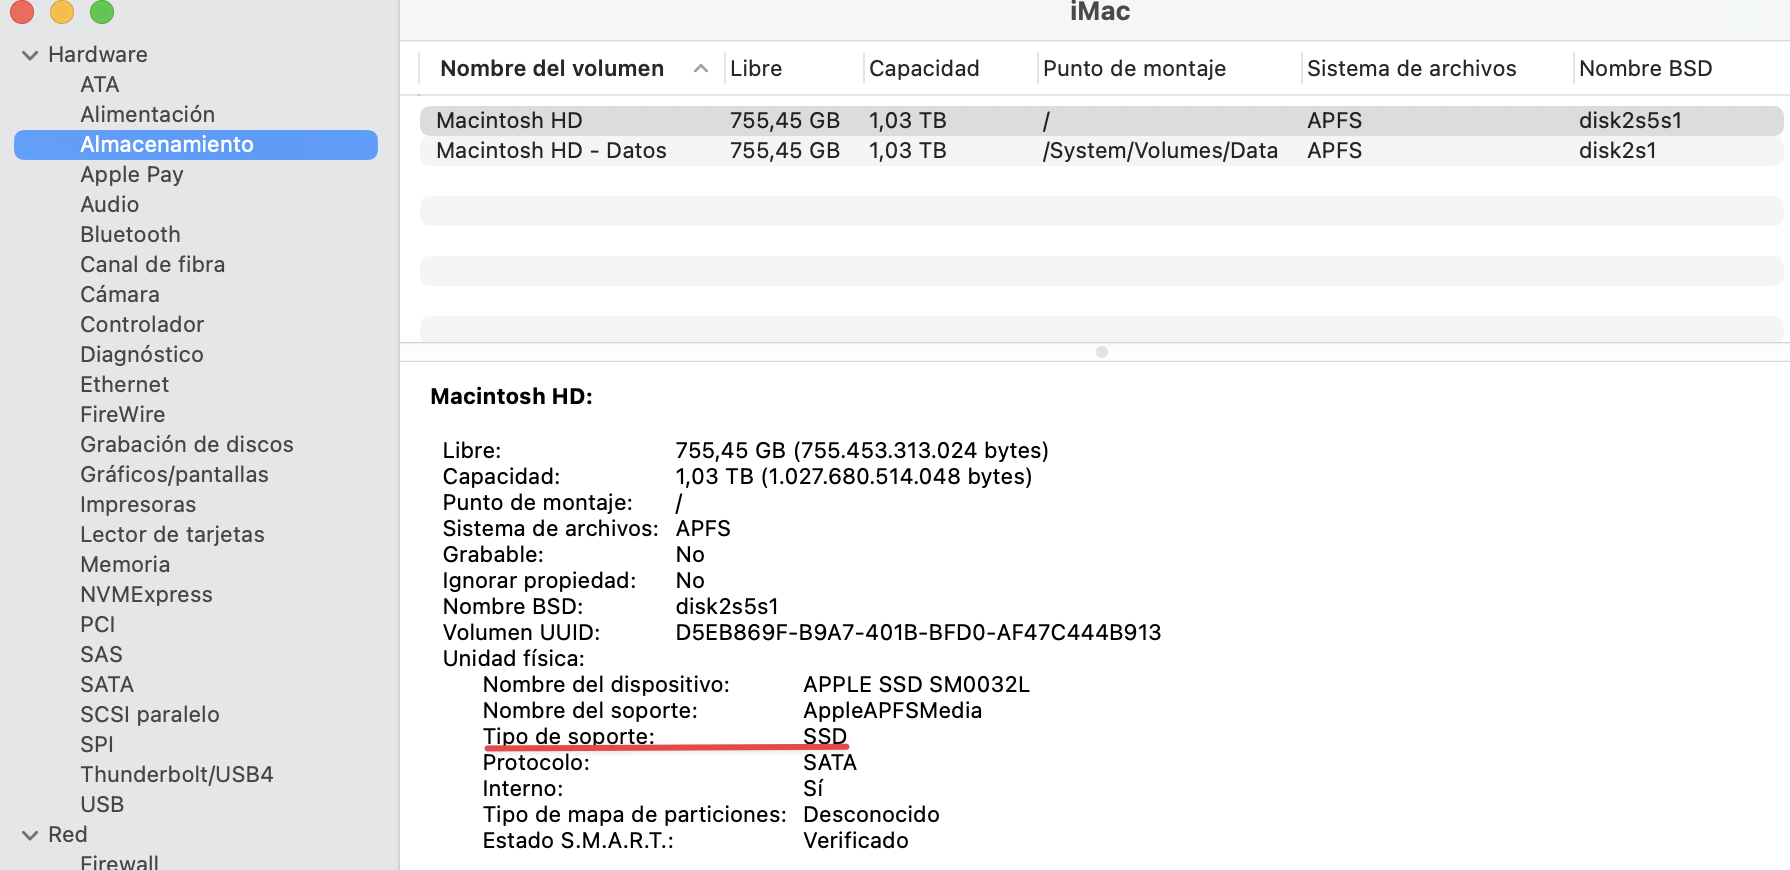Select SCSI paralelo entry
This screenshot has height=870, width=1790.
(x=150, y=715)
